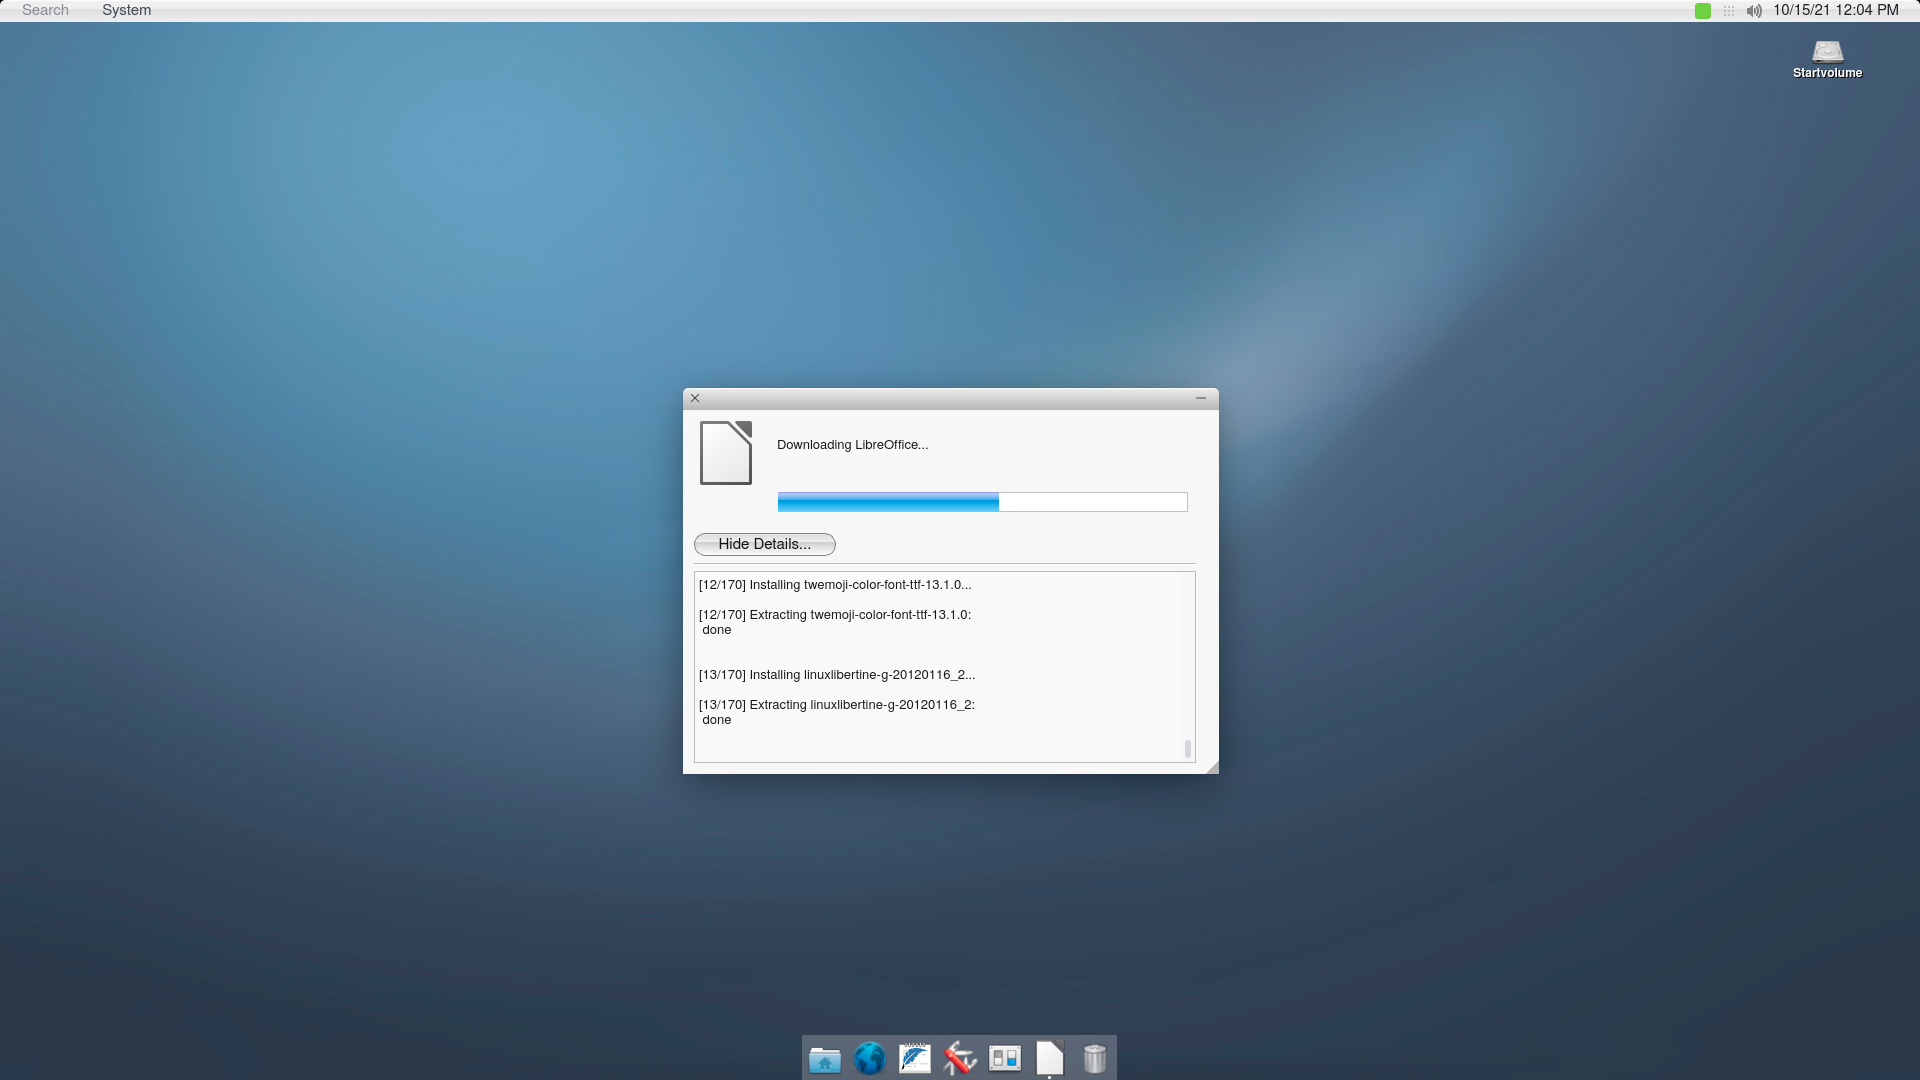Click the Search field in menu bar
The height and width of the screenshot is (1080, 1920).
click(45, 10)
